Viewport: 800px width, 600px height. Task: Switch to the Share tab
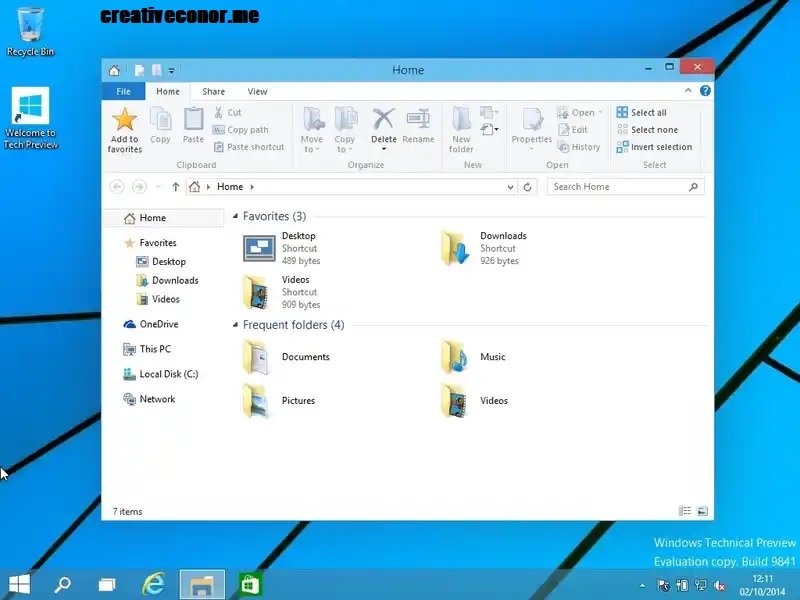(213, 91)
